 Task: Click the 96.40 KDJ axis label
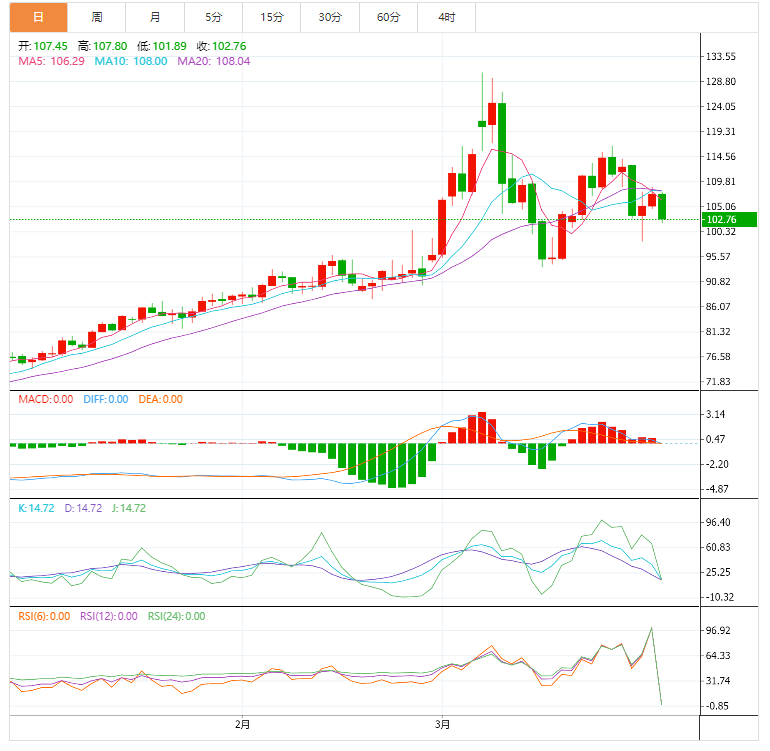click(x=718, y=522)
